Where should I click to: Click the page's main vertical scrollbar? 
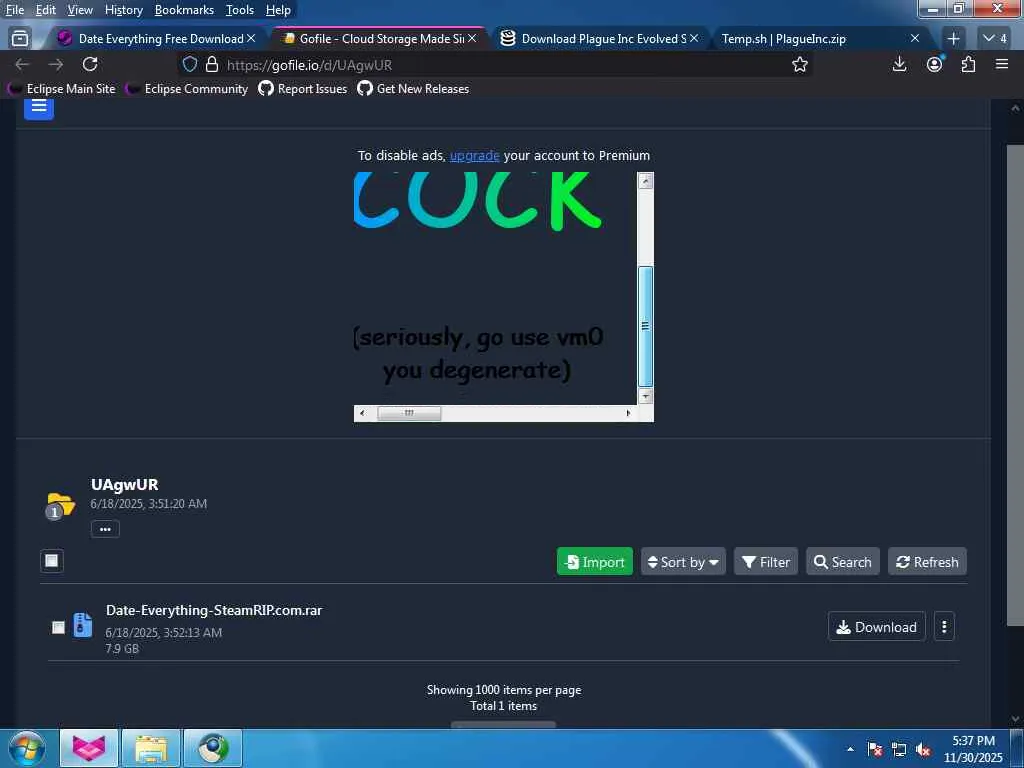click(1015, 385)
